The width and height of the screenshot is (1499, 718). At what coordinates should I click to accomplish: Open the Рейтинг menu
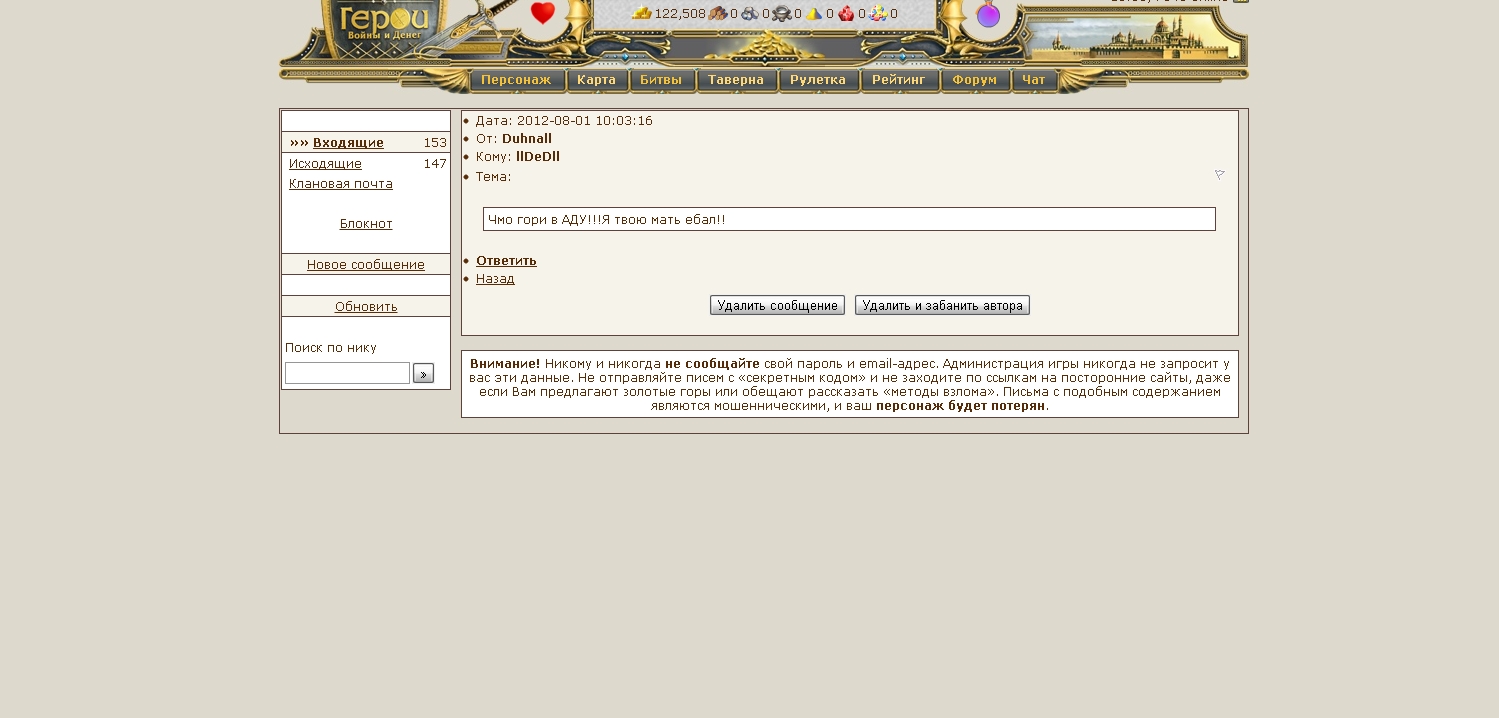[x=899, y=80]
